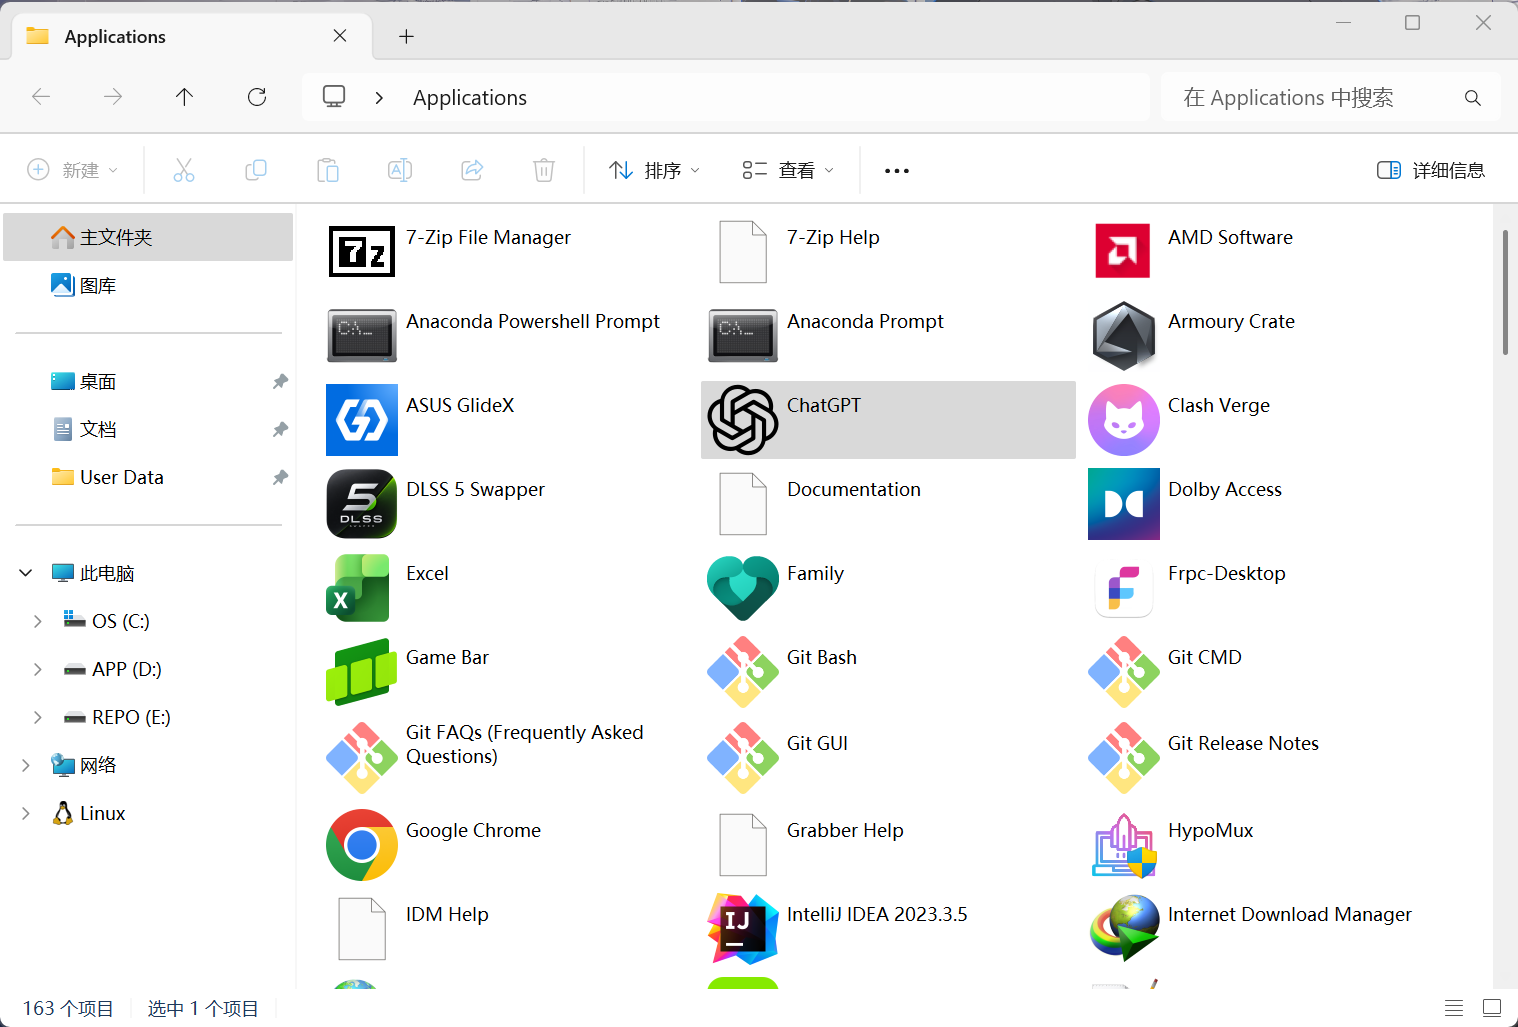The height and width of the screenshot is (1027, 1518).
Task: Refresh the current folder
Action: pyautogui.click(x=257, y=97)
